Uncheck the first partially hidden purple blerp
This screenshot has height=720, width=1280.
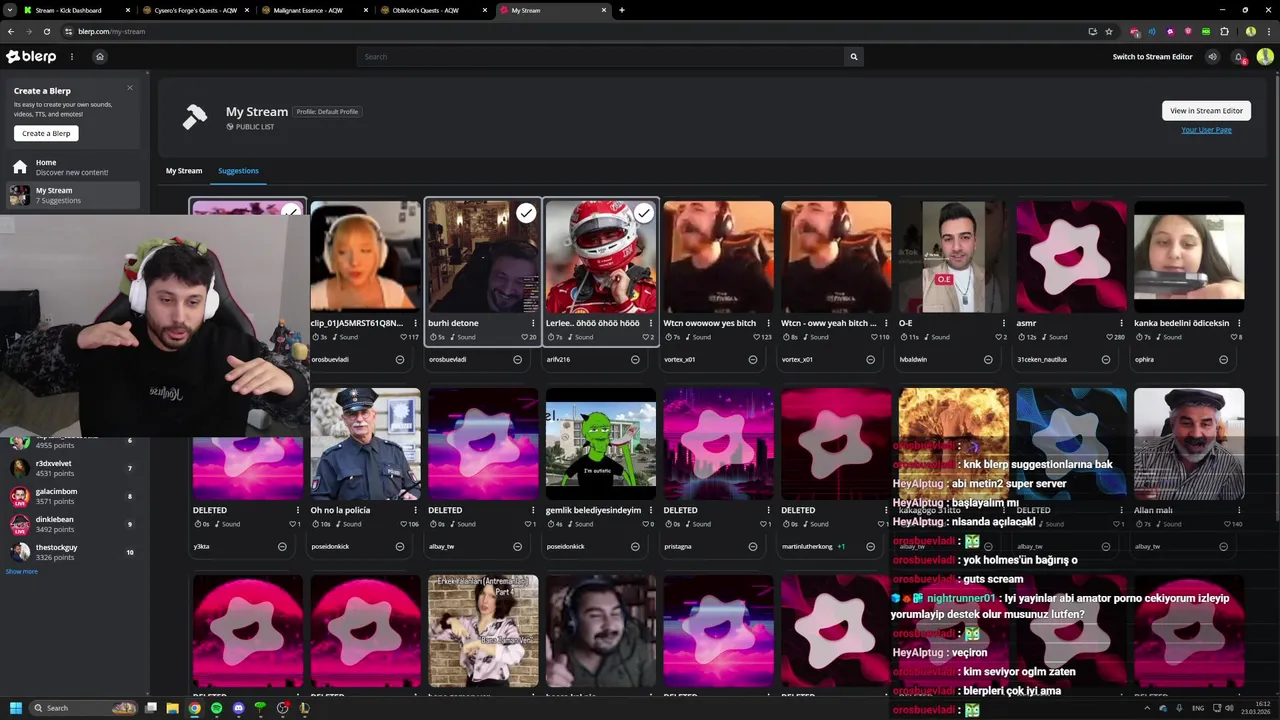coord(290,211)
